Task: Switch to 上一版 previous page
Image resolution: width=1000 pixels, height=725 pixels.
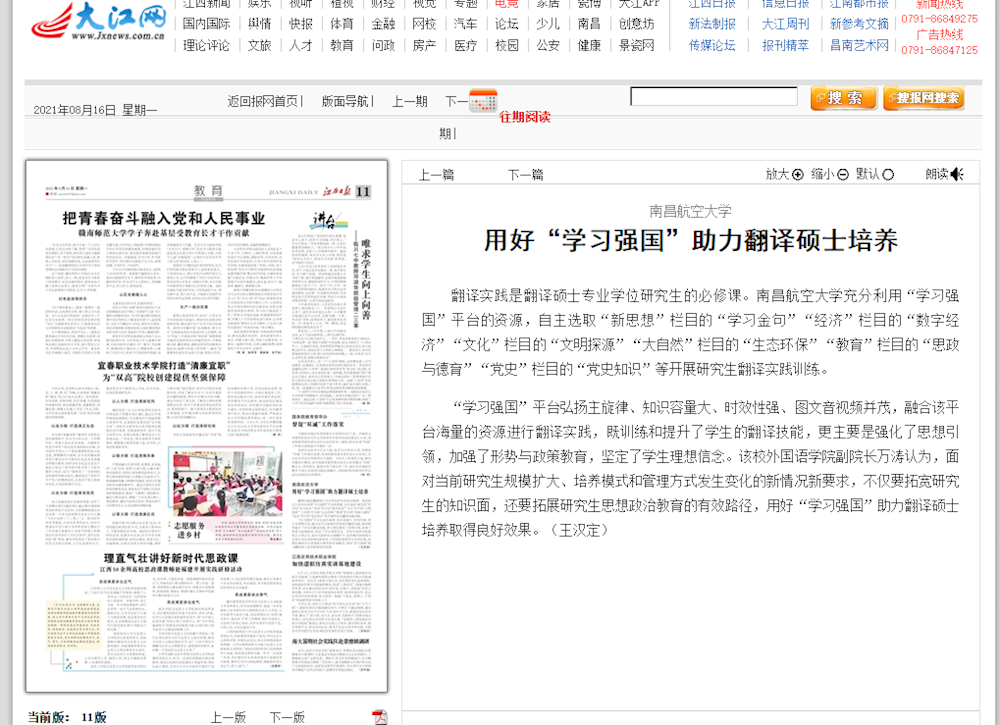Action: [x=228, y=717]
